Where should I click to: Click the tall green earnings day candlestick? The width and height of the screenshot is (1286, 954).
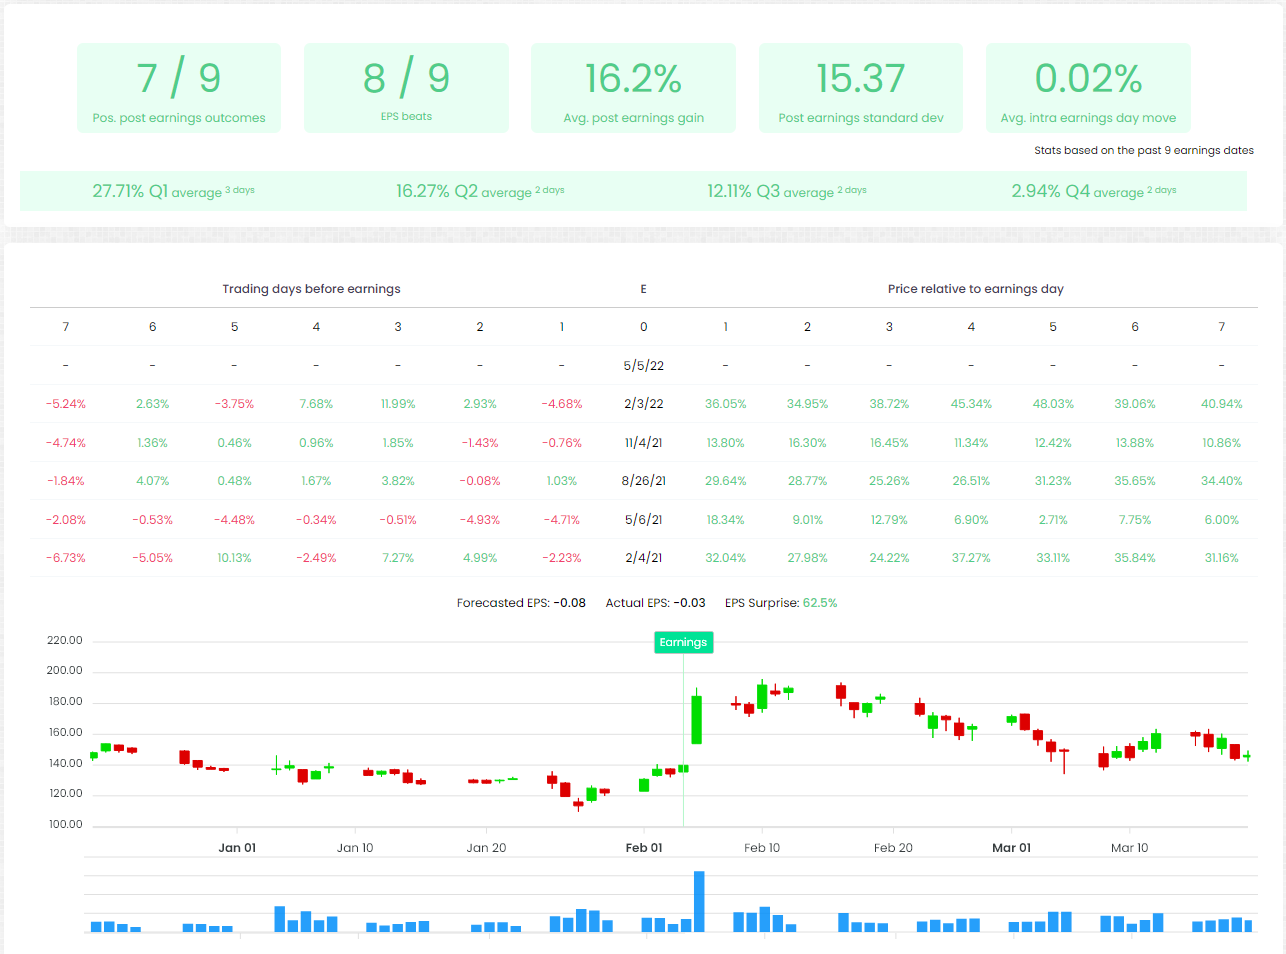[x=696, y=718]
